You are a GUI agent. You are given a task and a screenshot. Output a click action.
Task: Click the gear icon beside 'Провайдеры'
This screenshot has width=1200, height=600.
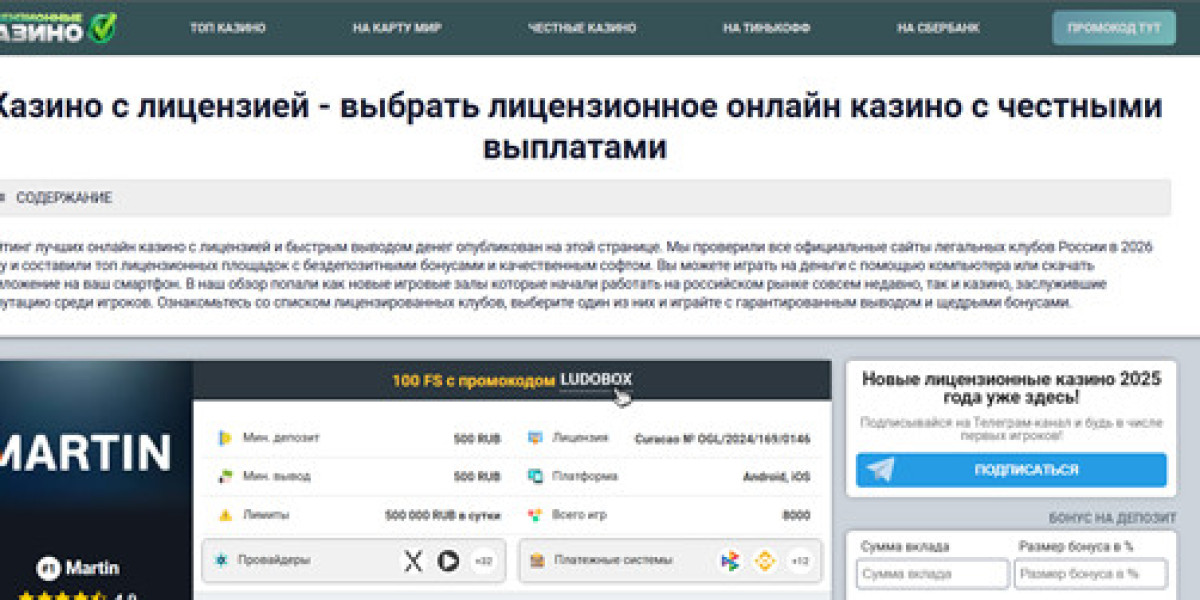click(221, 559)
